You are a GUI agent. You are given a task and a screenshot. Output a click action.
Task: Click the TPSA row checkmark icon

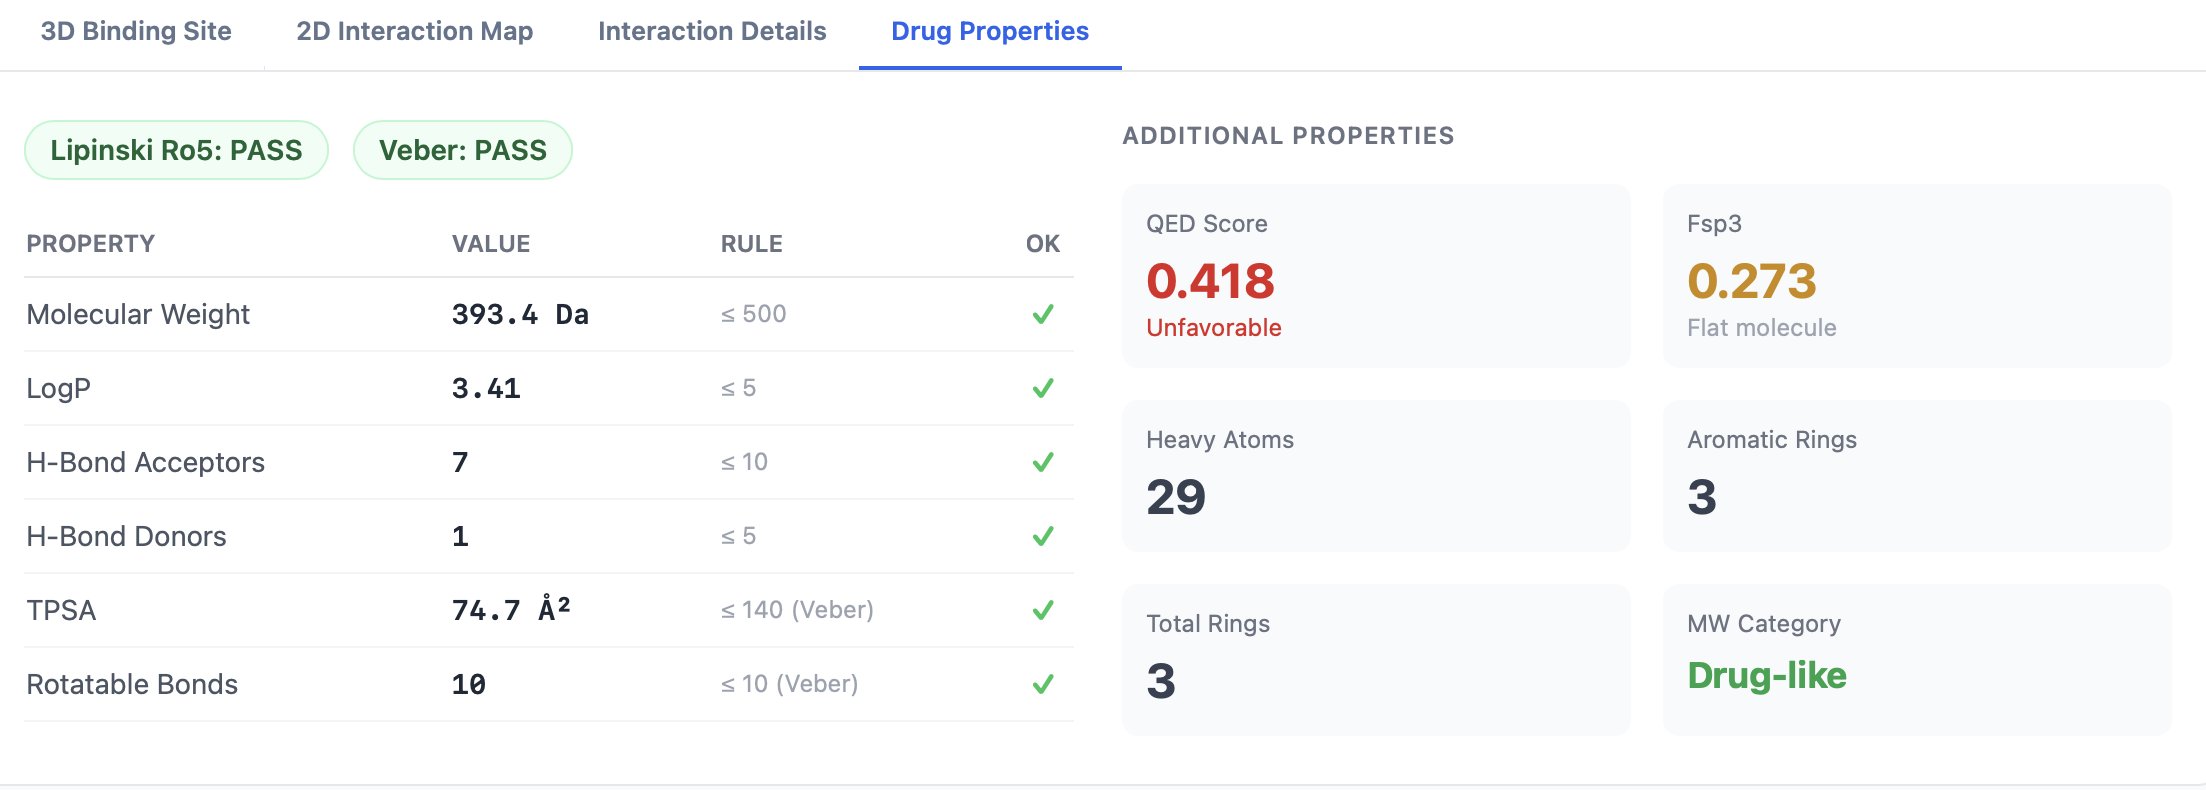pyautogui.click(x=1043, y=610)
